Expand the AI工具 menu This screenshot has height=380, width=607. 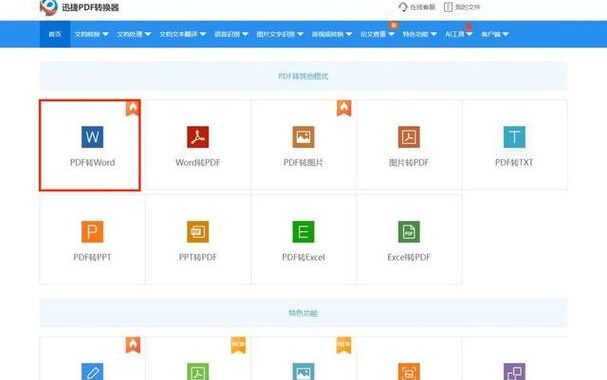[459, 34]
